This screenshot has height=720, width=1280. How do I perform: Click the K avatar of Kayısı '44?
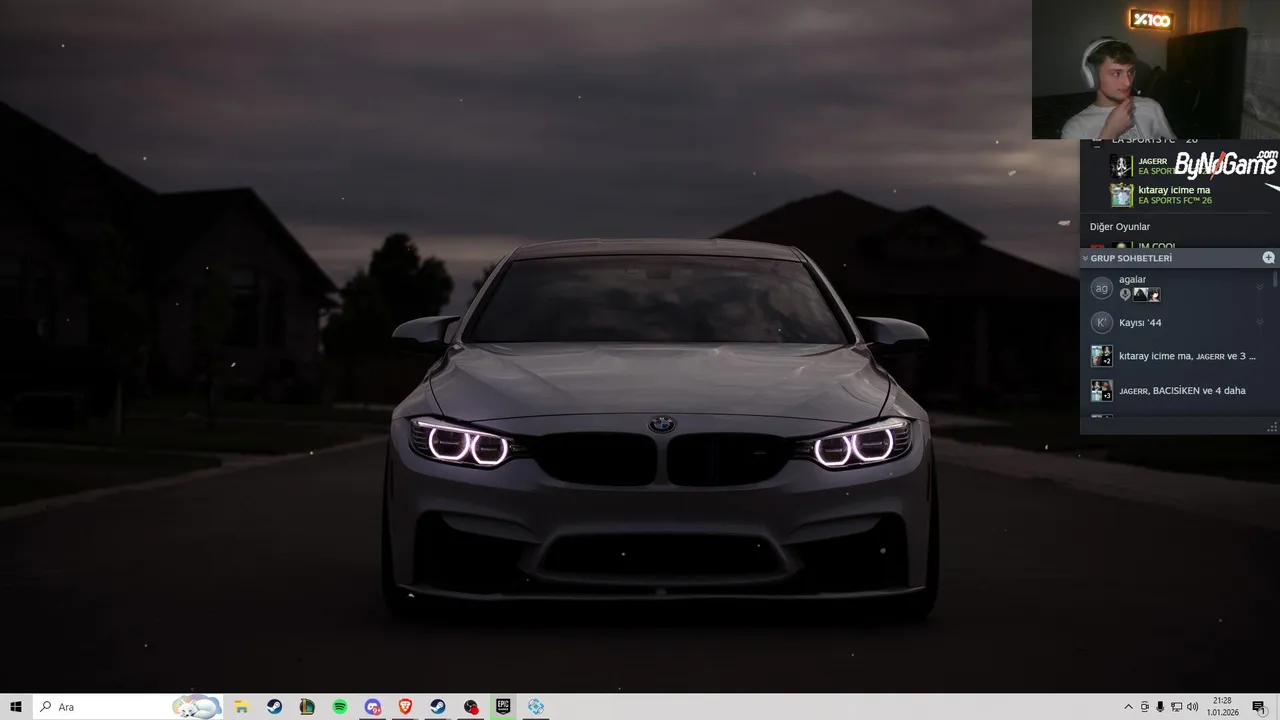point(1101,322)
